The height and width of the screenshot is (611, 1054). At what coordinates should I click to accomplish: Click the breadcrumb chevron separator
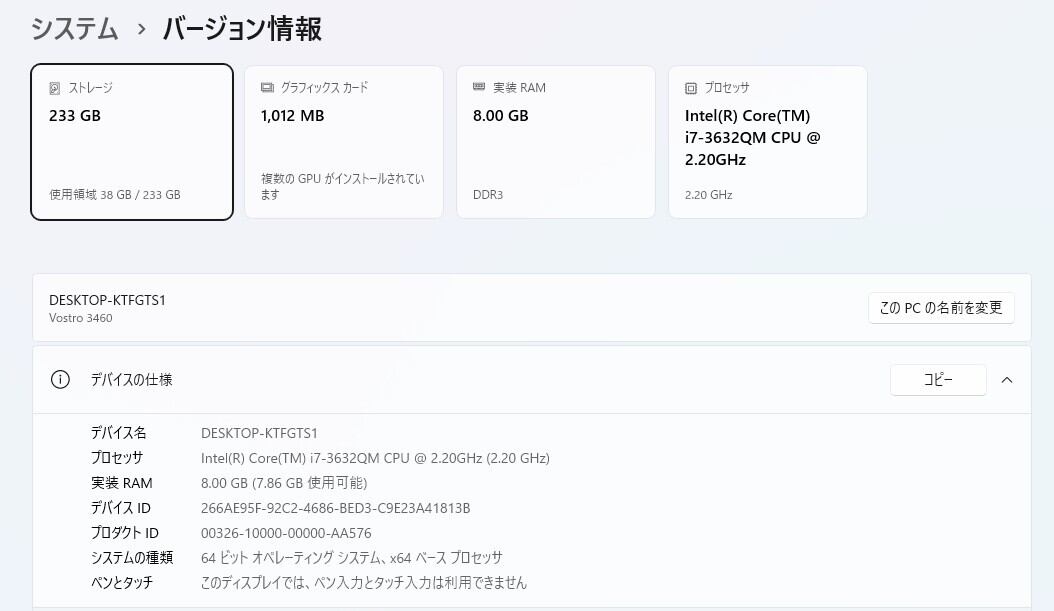(x=141, y=30)
